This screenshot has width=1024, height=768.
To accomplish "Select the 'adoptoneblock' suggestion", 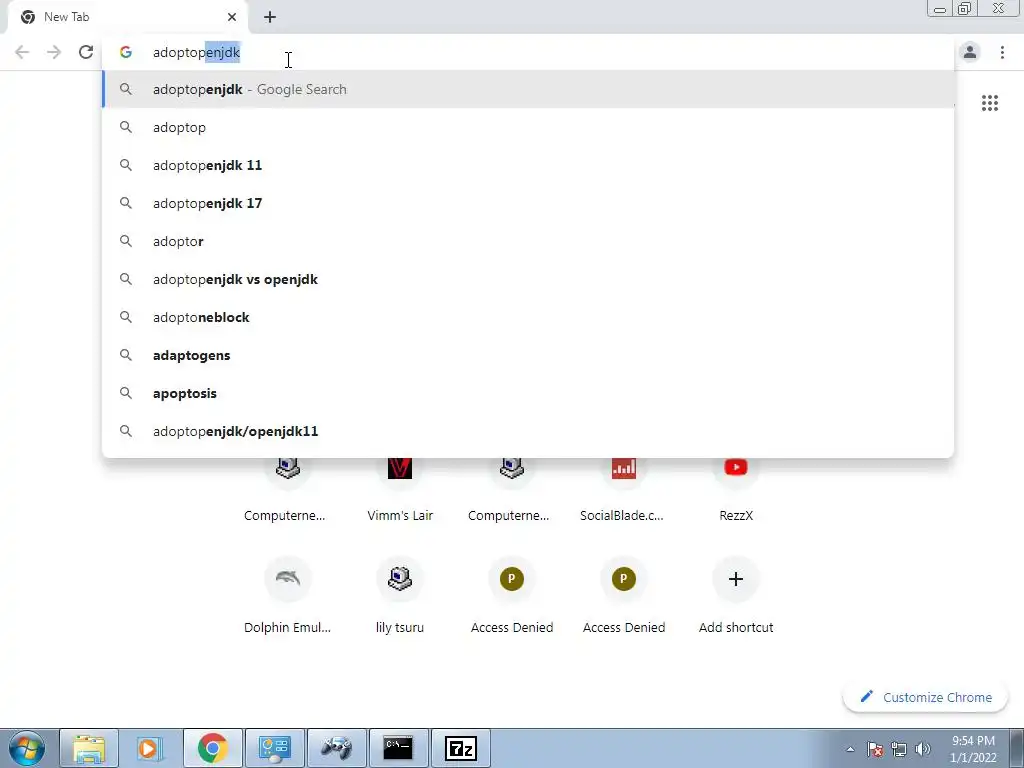I will [528, 317].
